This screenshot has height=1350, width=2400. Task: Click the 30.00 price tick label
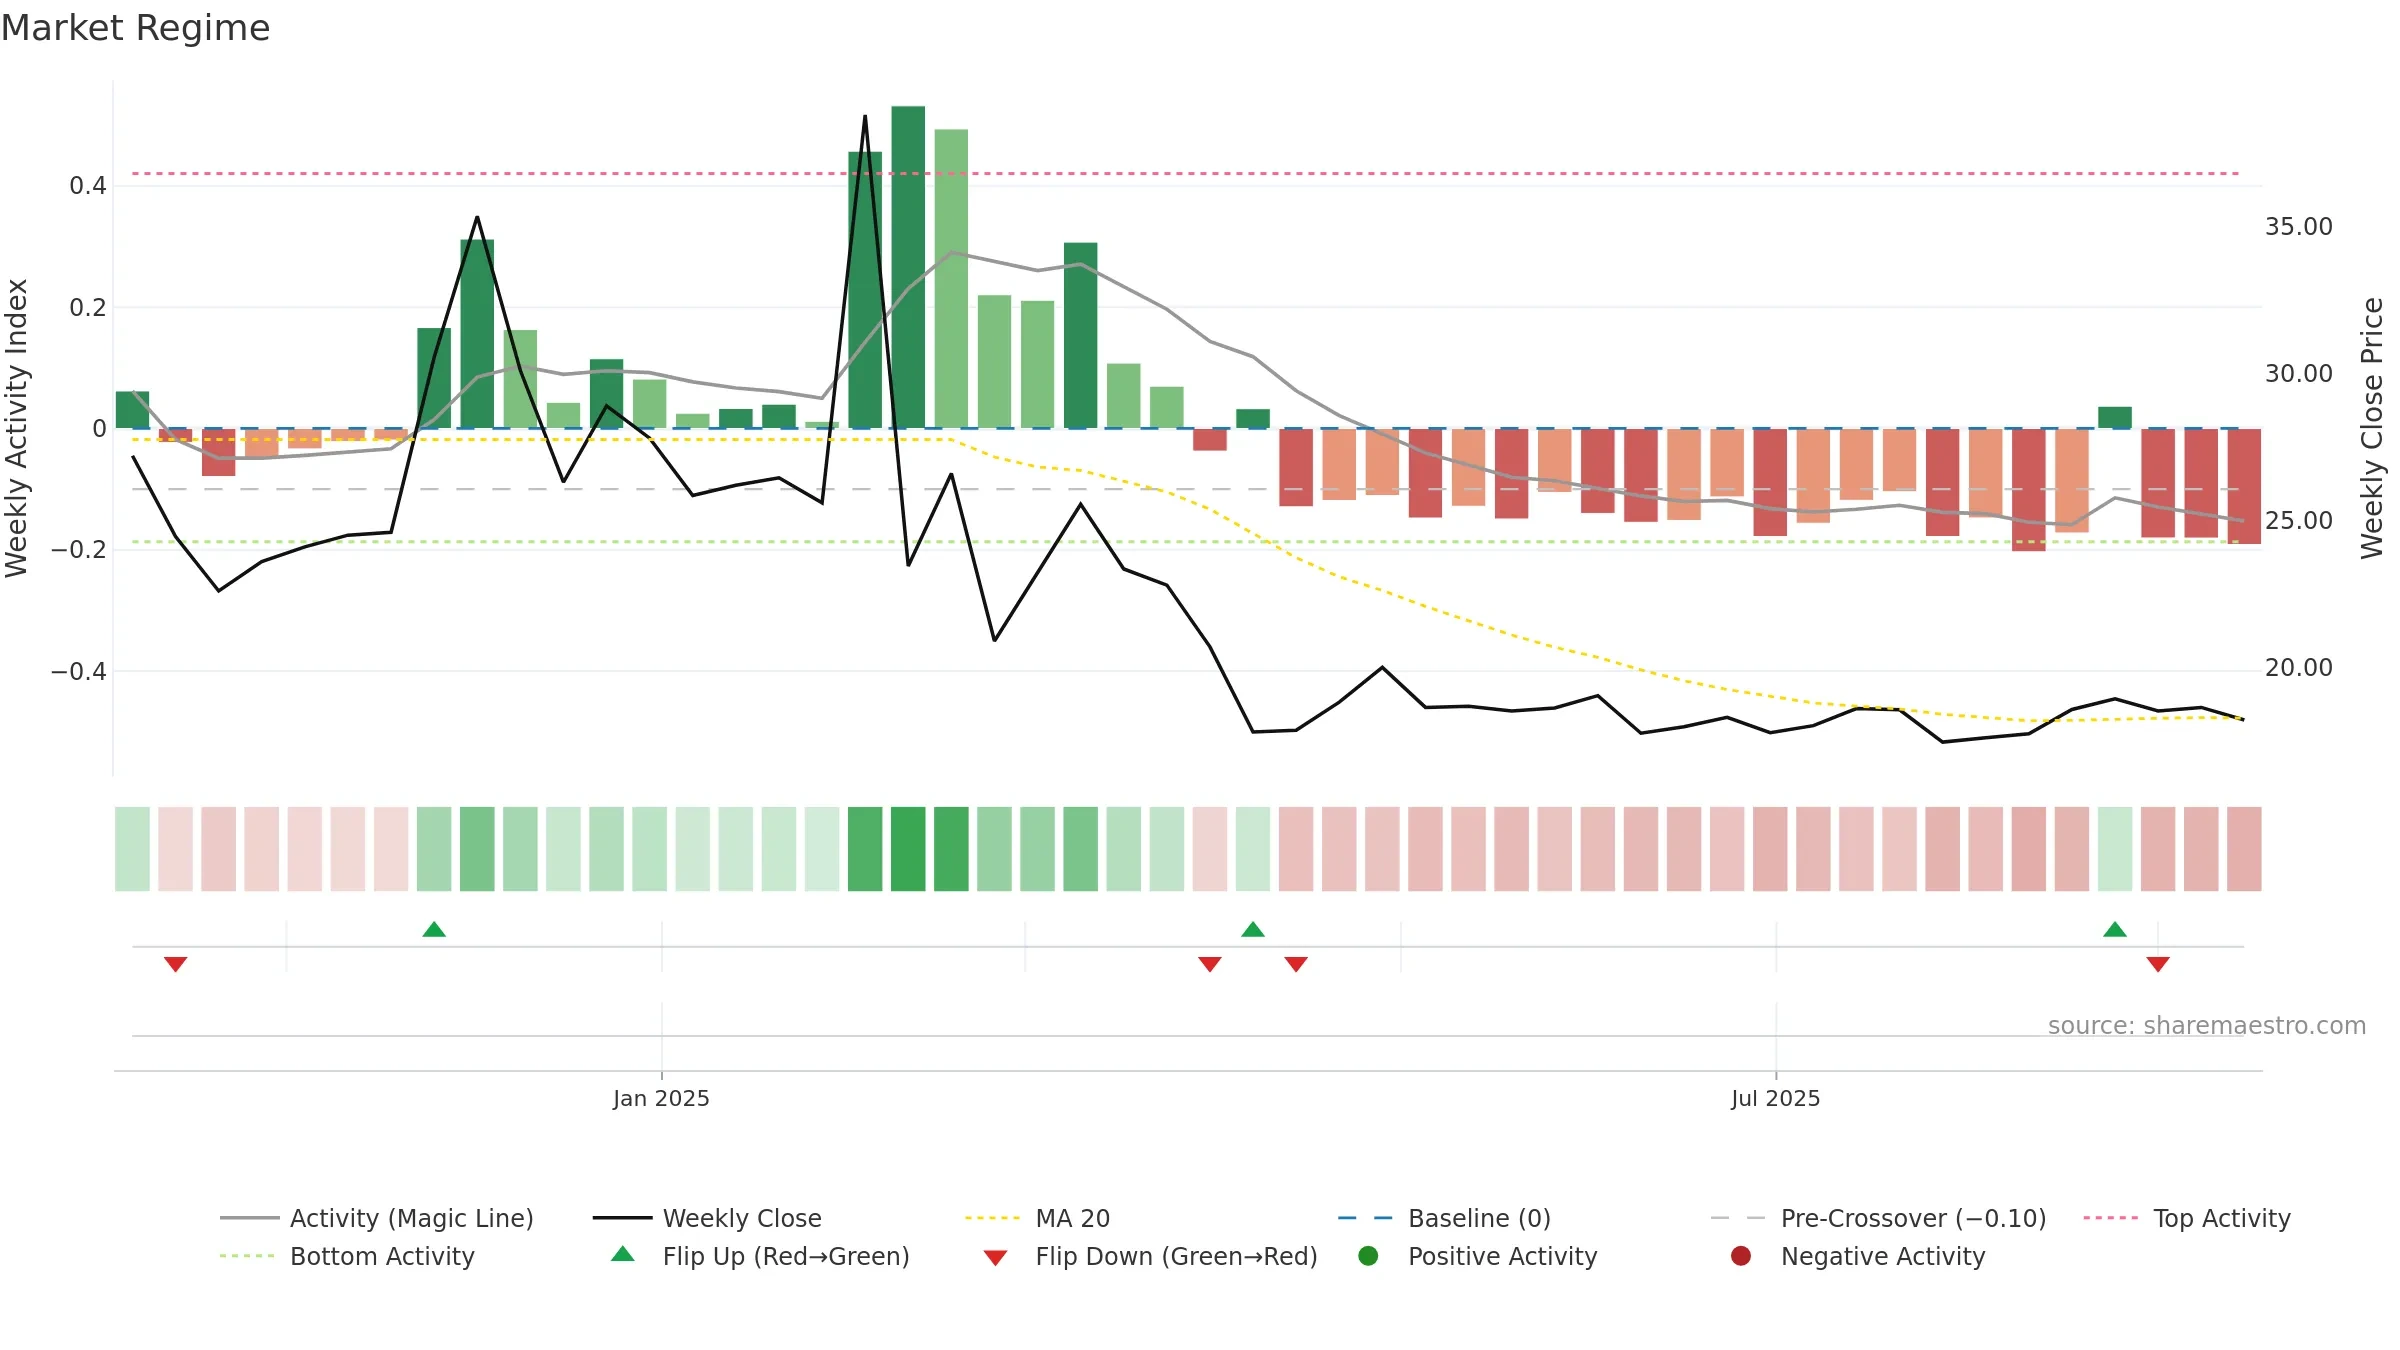click(x=2299, y=374)
